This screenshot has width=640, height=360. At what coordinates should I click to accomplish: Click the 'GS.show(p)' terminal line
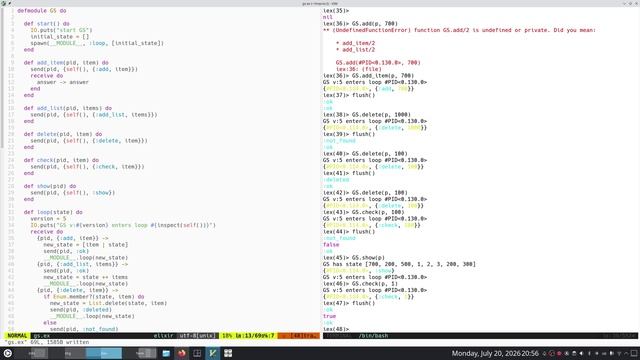coord(354,258)
